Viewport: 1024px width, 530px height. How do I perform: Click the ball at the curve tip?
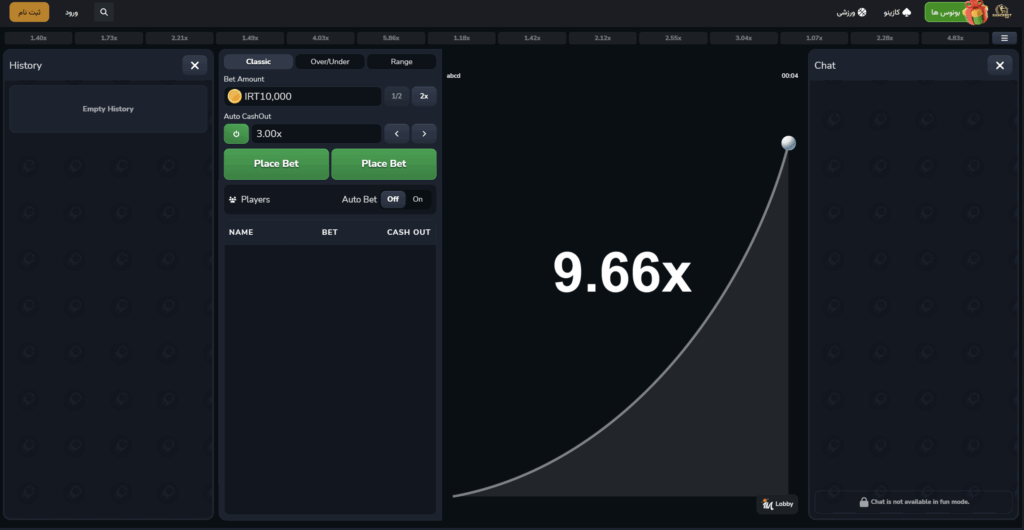coord(788,143)
